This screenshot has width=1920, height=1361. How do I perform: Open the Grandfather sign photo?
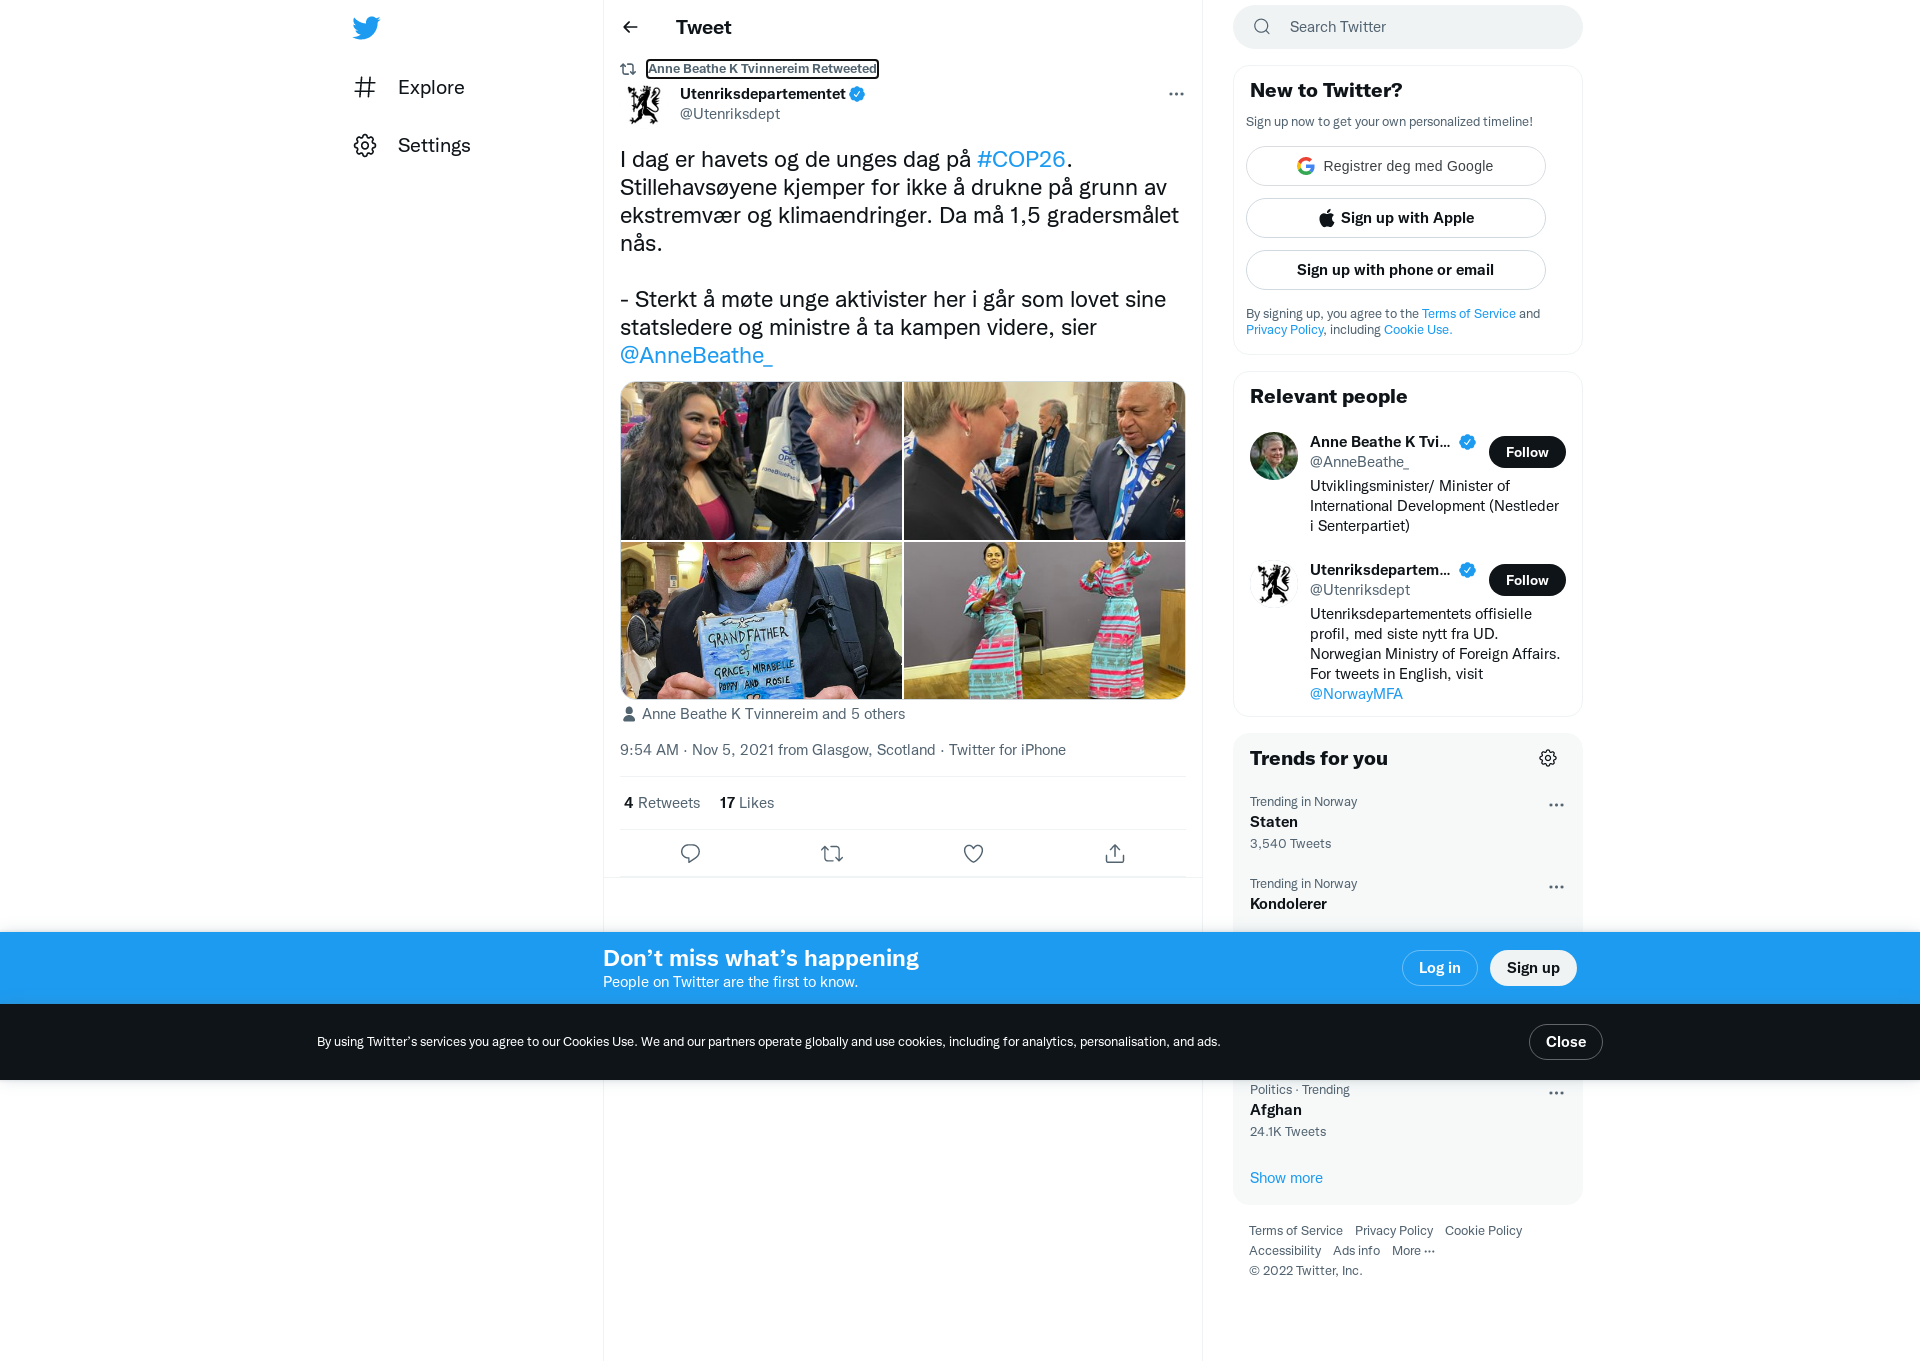coord(761,620)
